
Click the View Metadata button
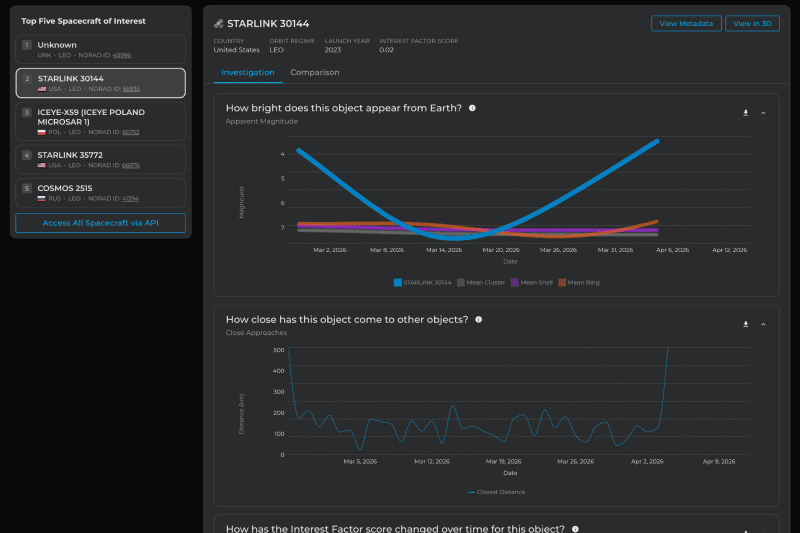tap(686, 23)
